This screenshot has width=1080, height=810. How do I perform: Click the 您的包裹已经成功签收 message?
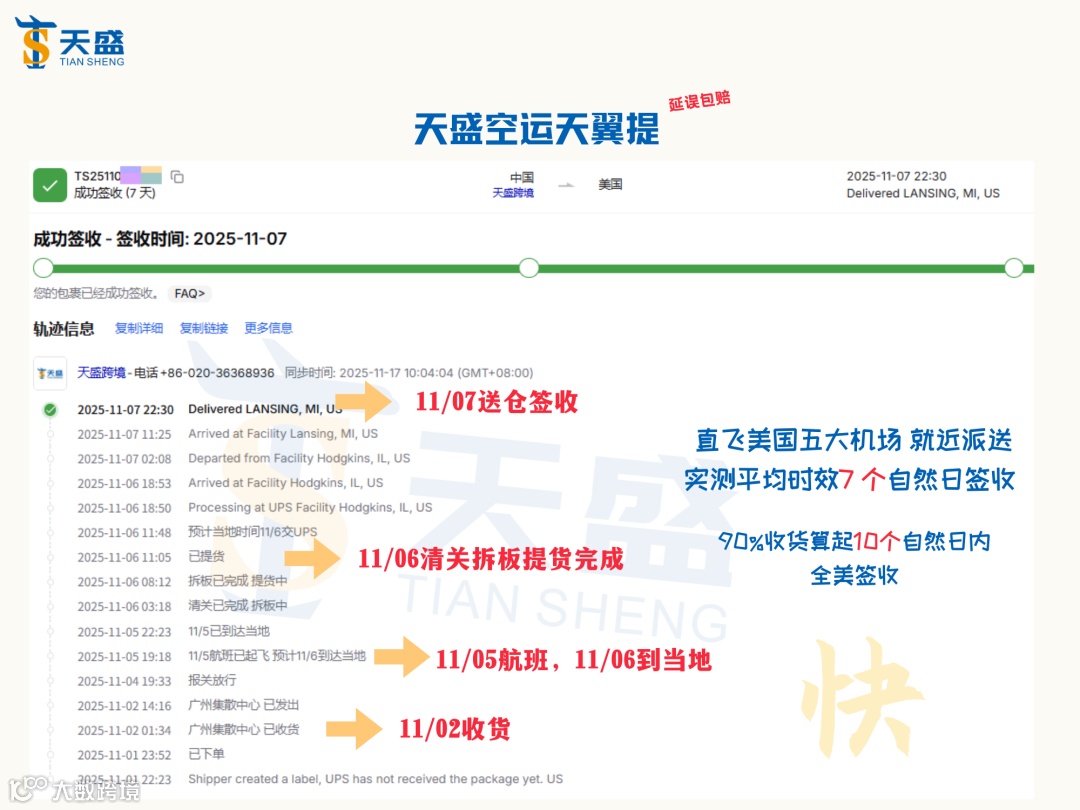[96, 293]
